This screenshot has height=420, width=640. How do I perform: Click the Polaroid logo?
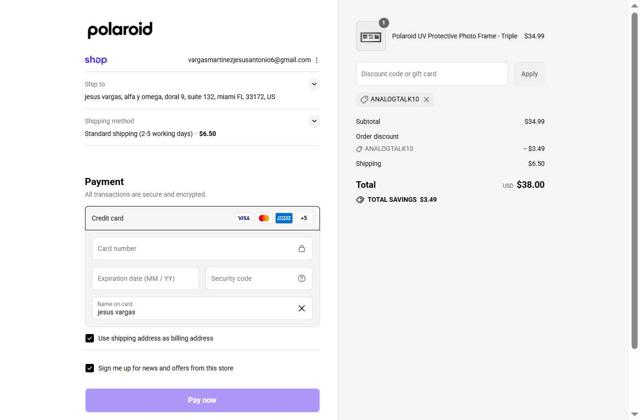coord(120,30)
